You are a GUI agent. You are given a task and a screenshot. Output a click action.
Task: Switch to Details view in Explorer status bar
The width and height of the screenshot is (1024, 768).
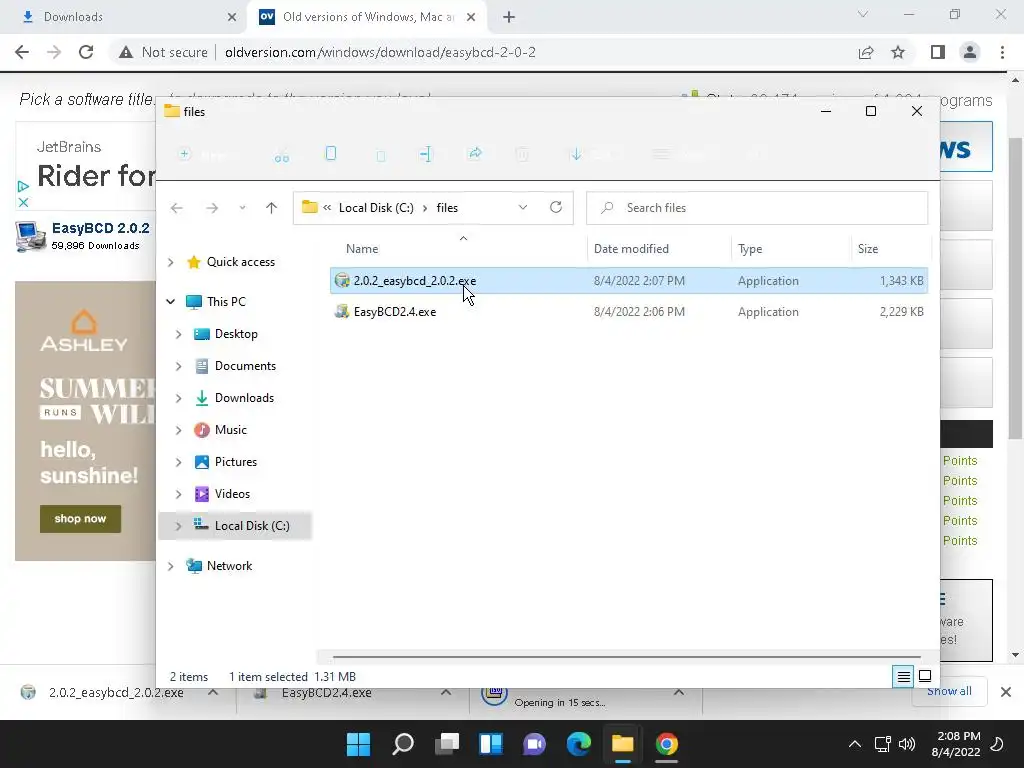(903, 677)
